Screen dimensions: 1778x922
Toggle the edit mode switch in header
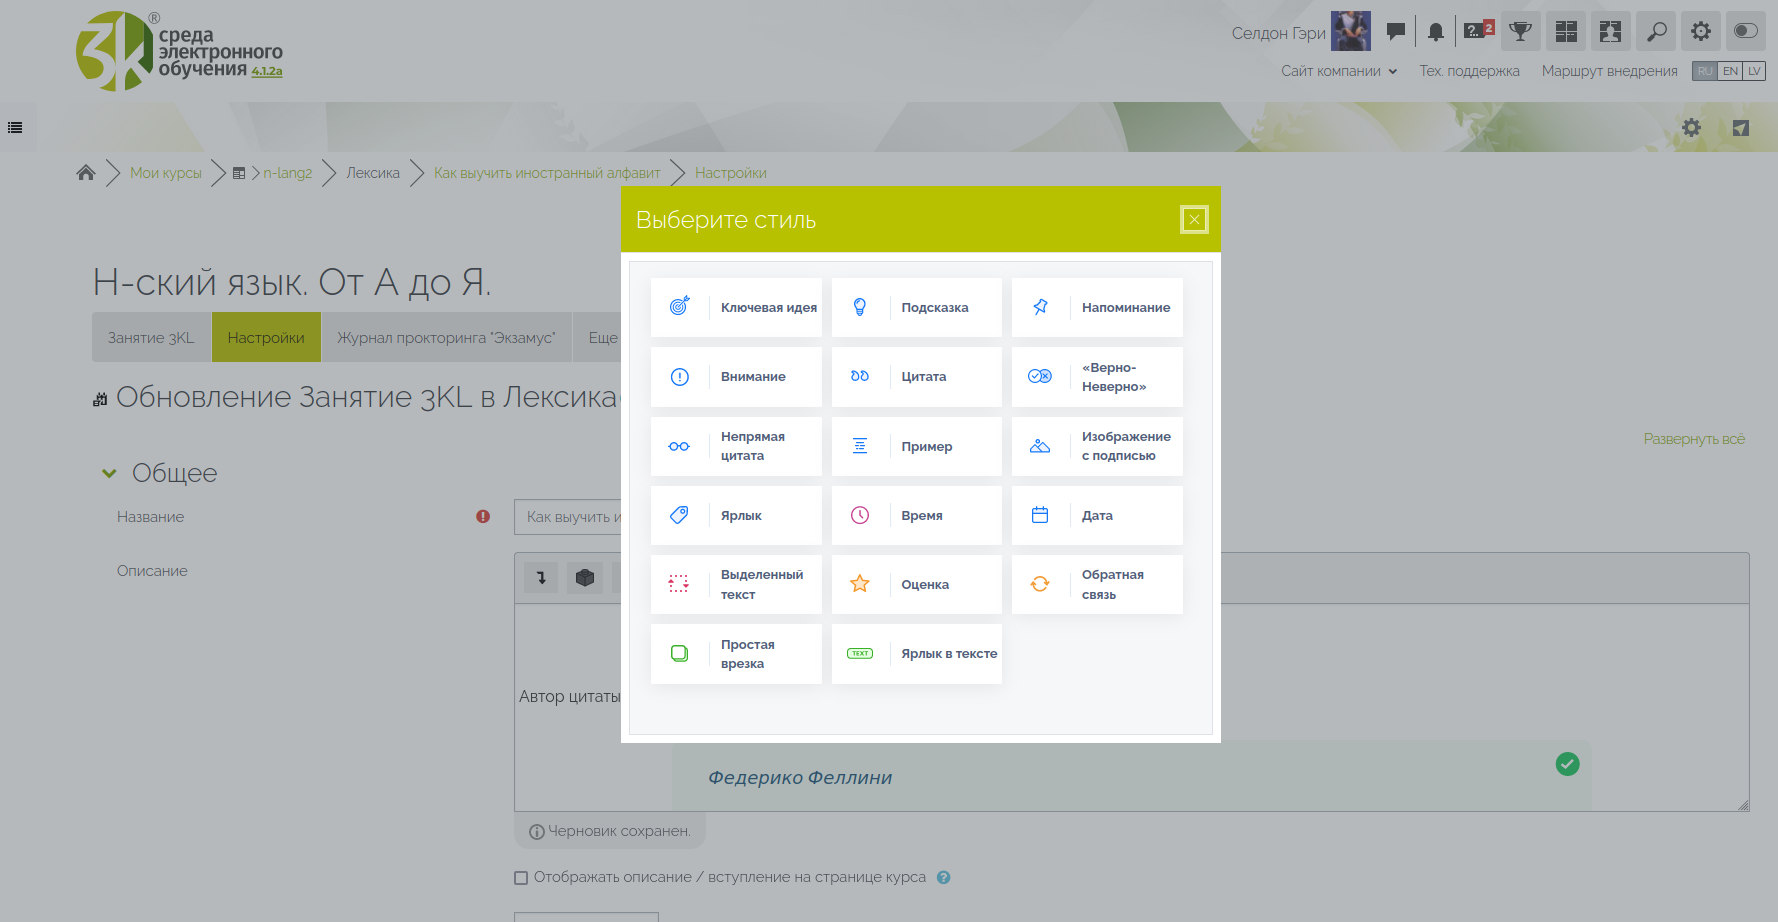click(x=1746, y=31)
